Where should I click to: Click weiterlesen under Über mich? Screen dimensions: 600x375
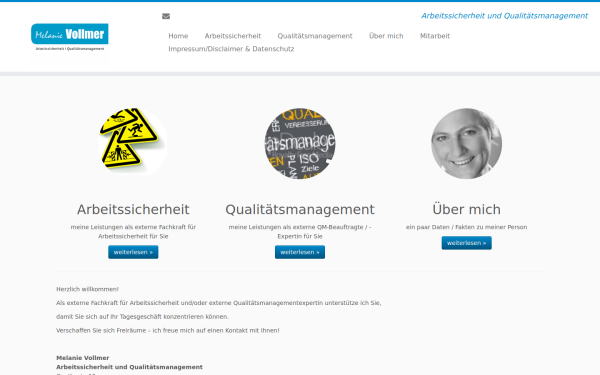click(466, 243)
